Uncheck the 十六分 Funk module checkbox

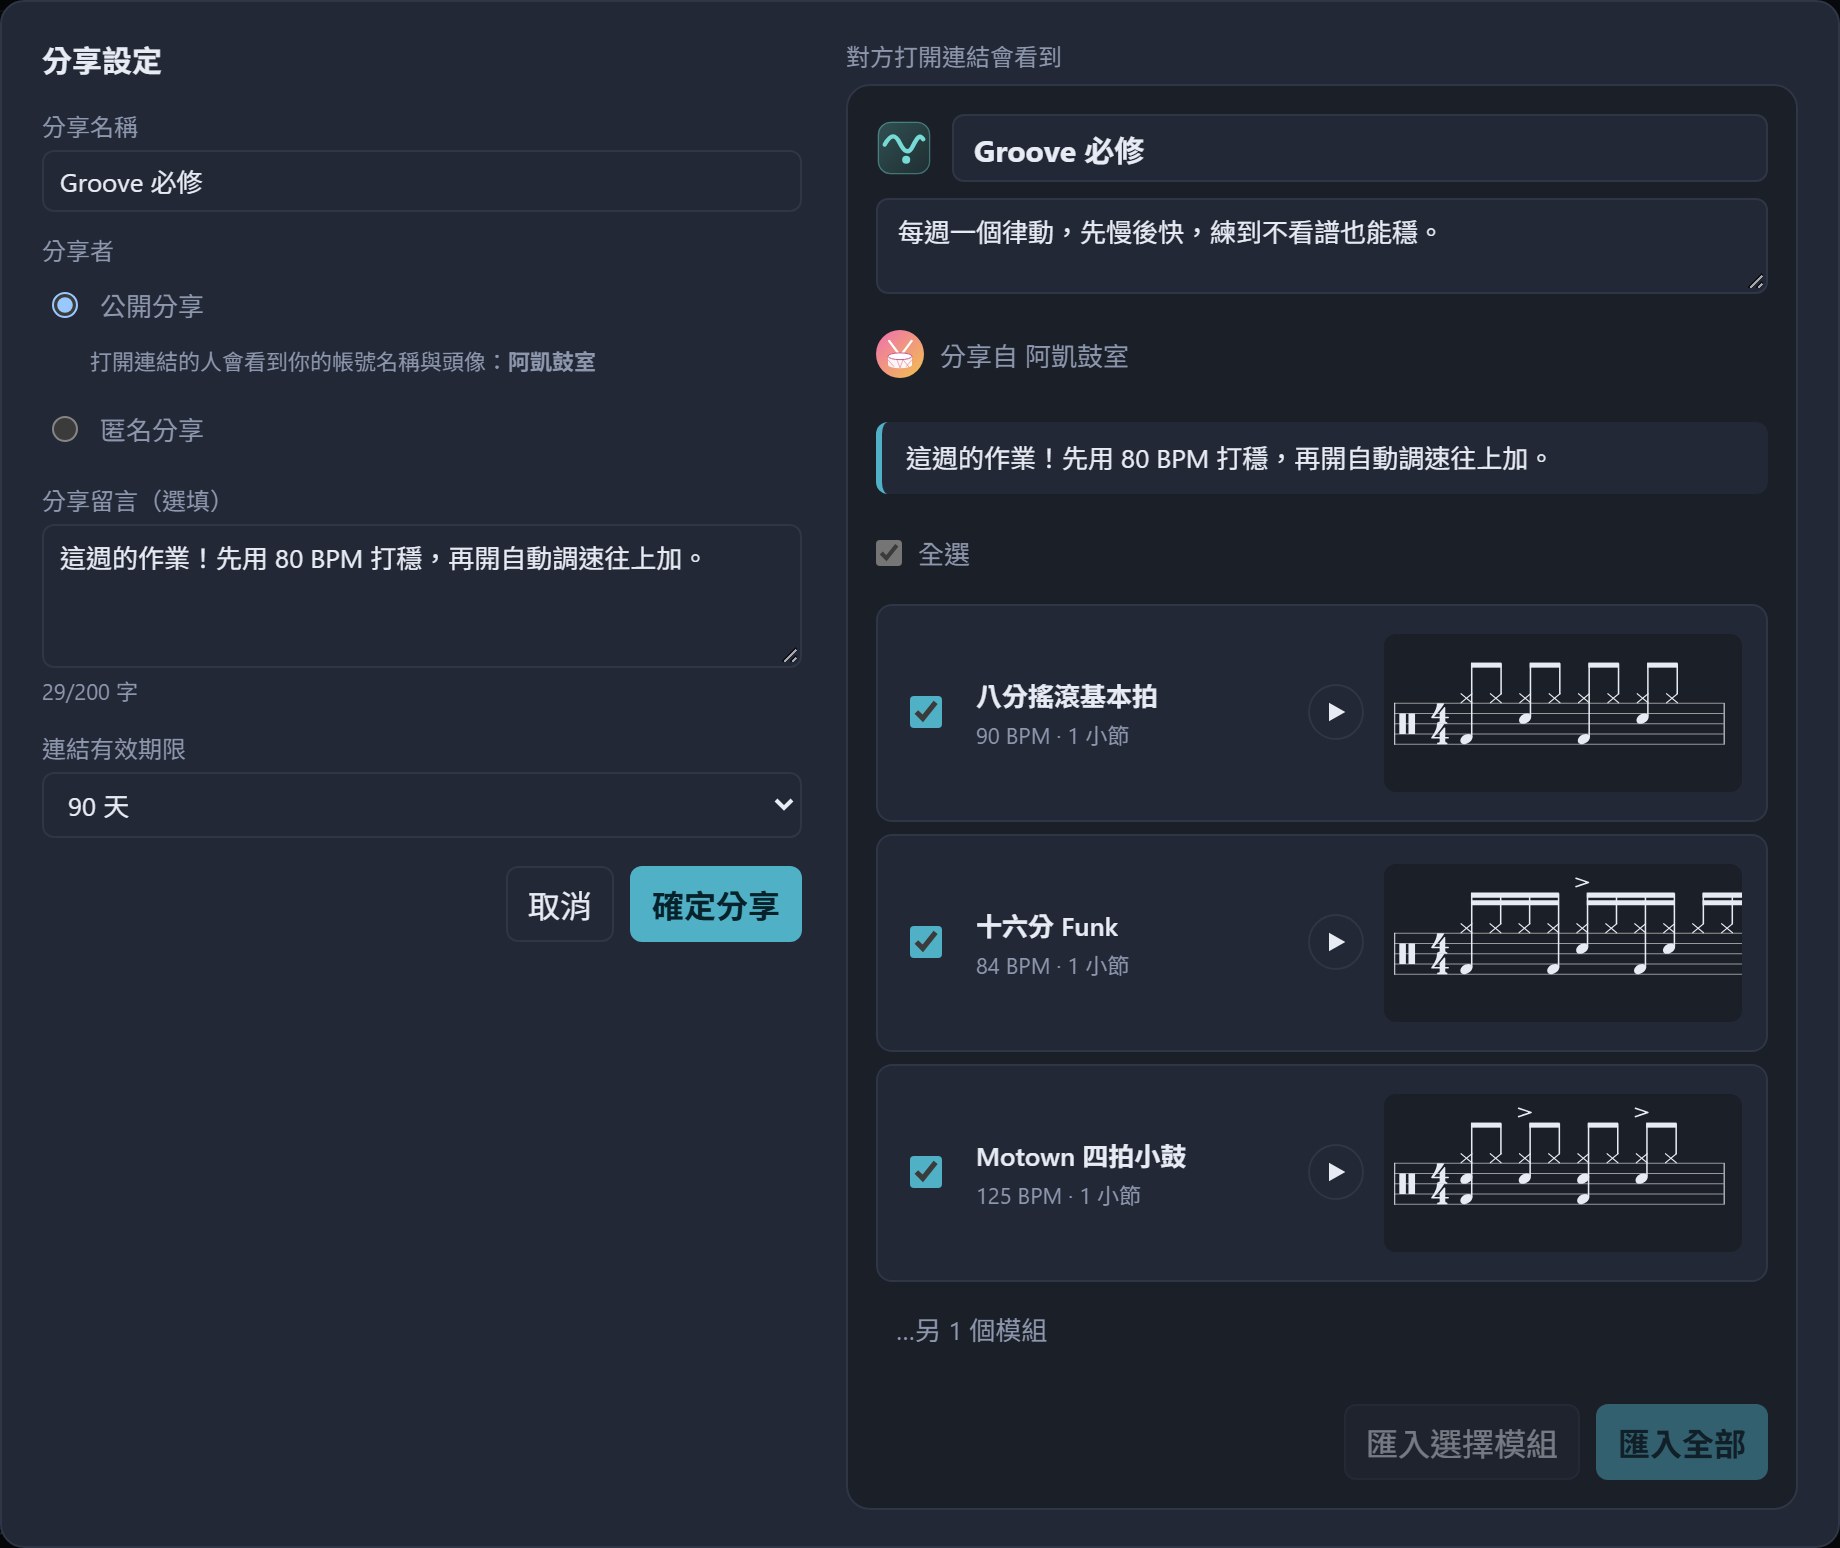coord(926,942)
